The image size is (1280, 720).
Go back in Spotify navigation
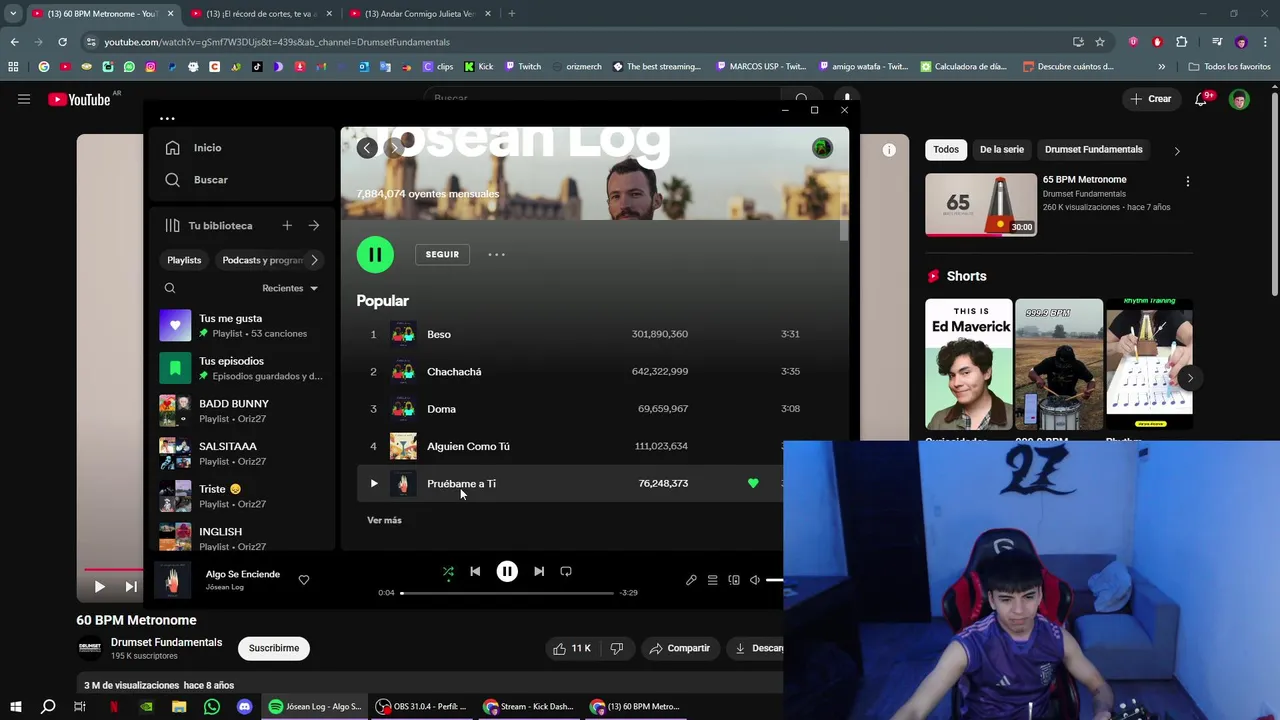tap(367, 148)
